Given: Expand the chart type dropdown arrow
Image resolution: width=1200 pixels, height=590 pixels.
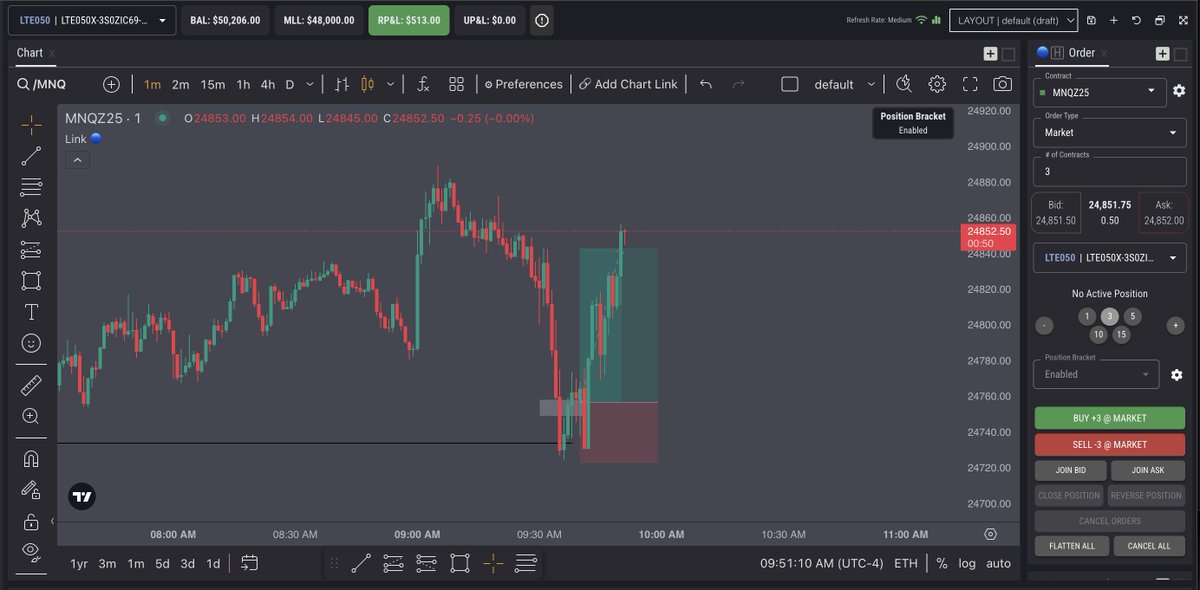Looking at the screenshot, I should [389, 84].
